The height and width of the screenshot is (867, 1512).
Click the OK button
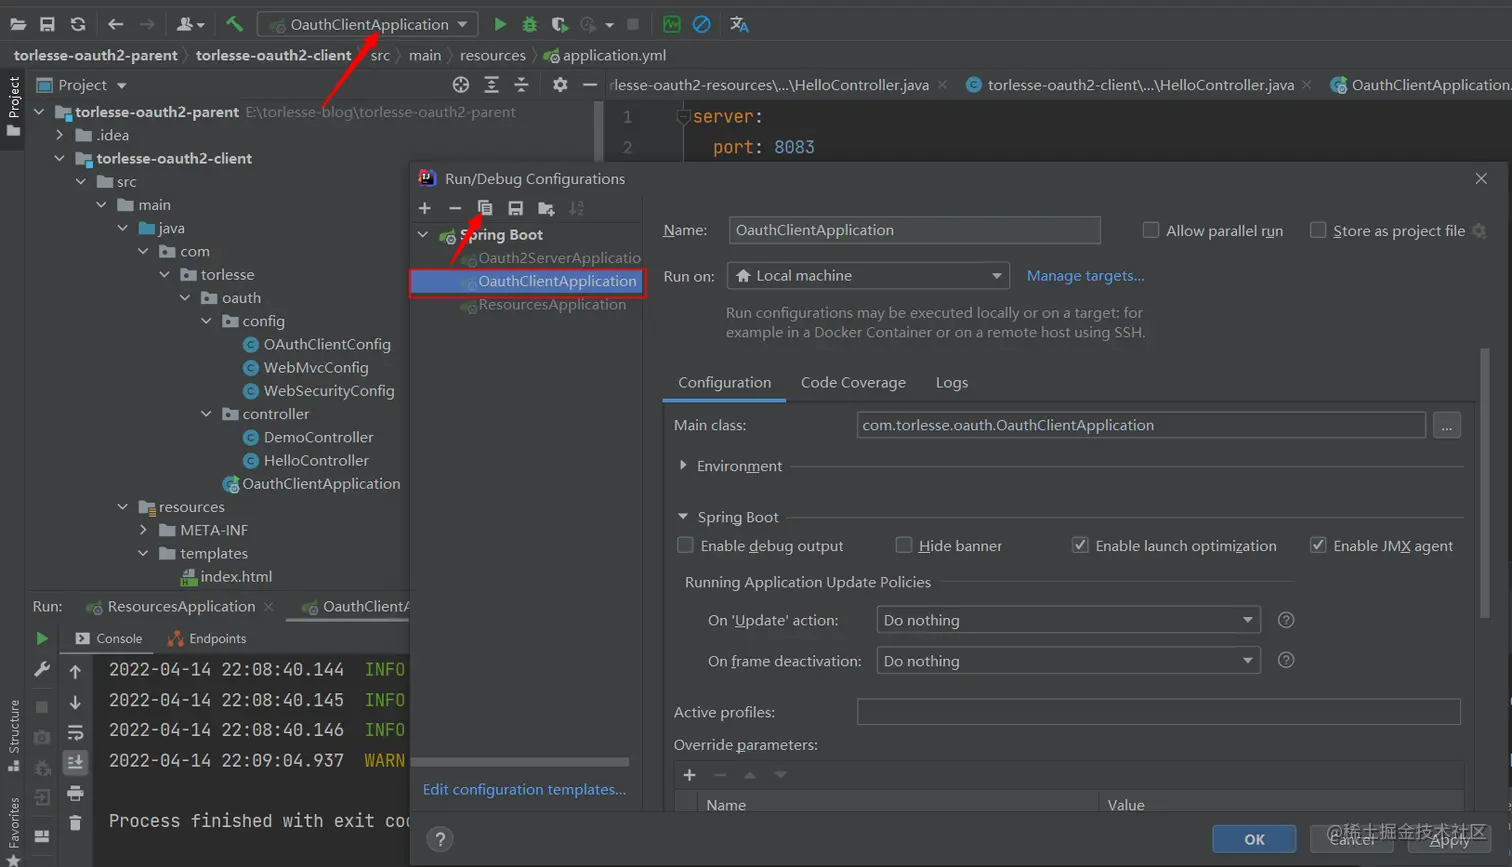click(x=1254, y=839)
